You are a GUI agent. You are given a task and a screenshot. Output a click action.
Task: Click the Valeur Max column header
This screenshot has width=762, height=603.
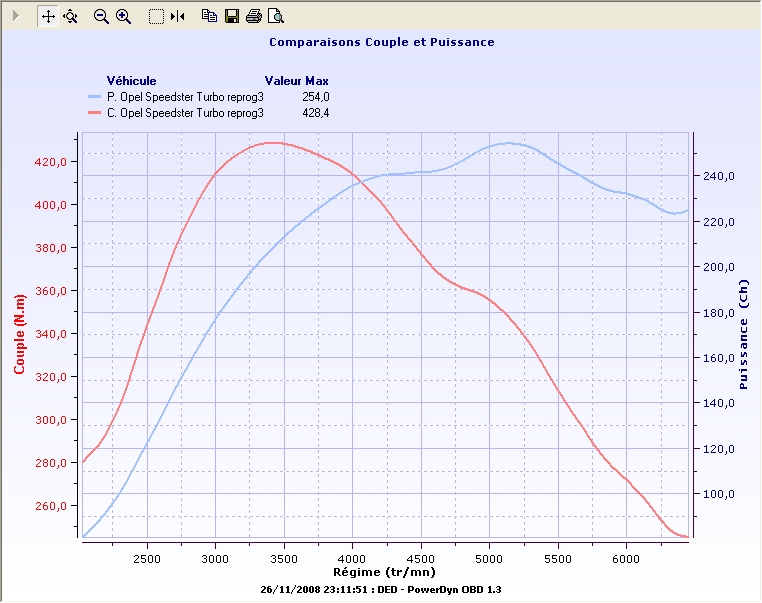[x=297, y=81]
